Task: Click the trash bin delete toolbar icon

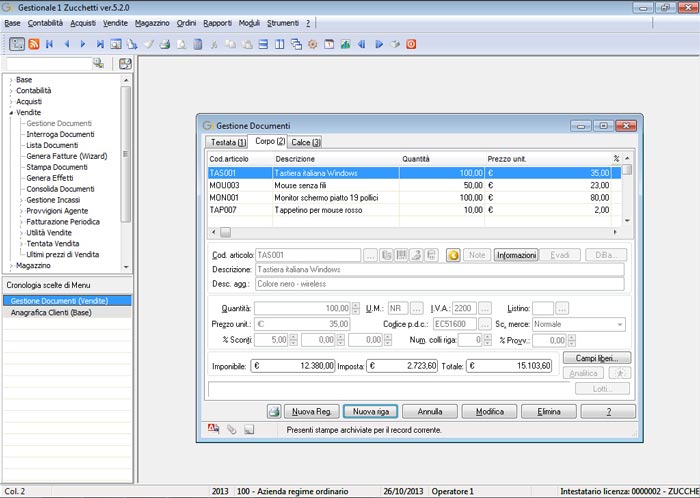Action: point(198,44)
